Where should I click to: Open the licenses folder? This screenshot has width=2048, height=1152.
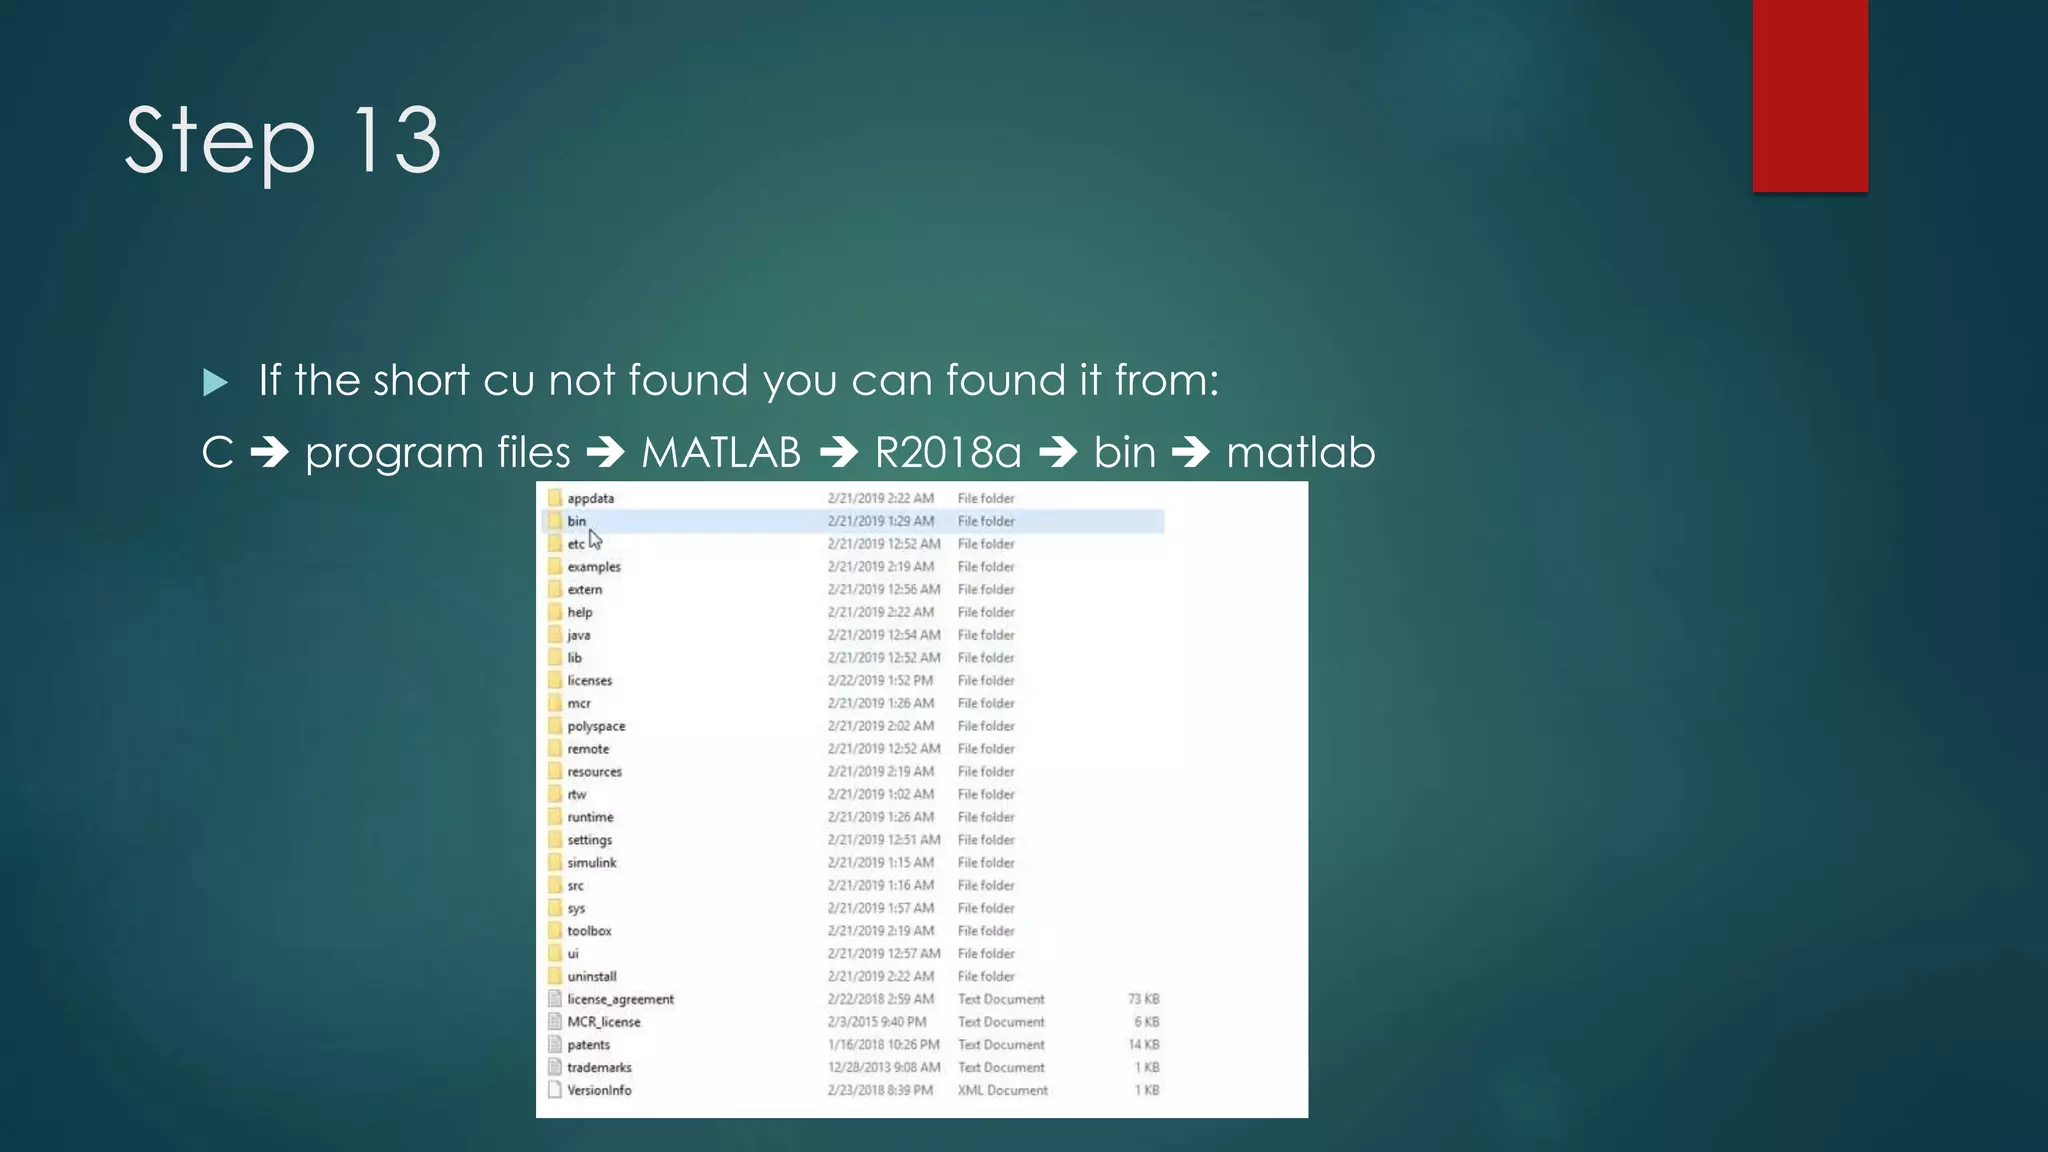(x=589, y=681)
